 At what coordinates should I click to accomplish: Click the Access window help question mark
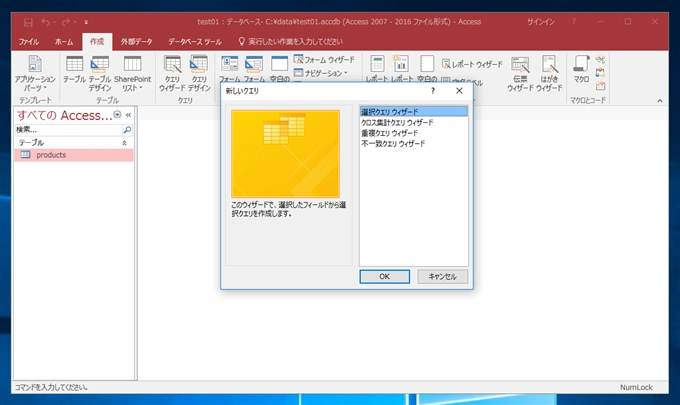[574, 21]
